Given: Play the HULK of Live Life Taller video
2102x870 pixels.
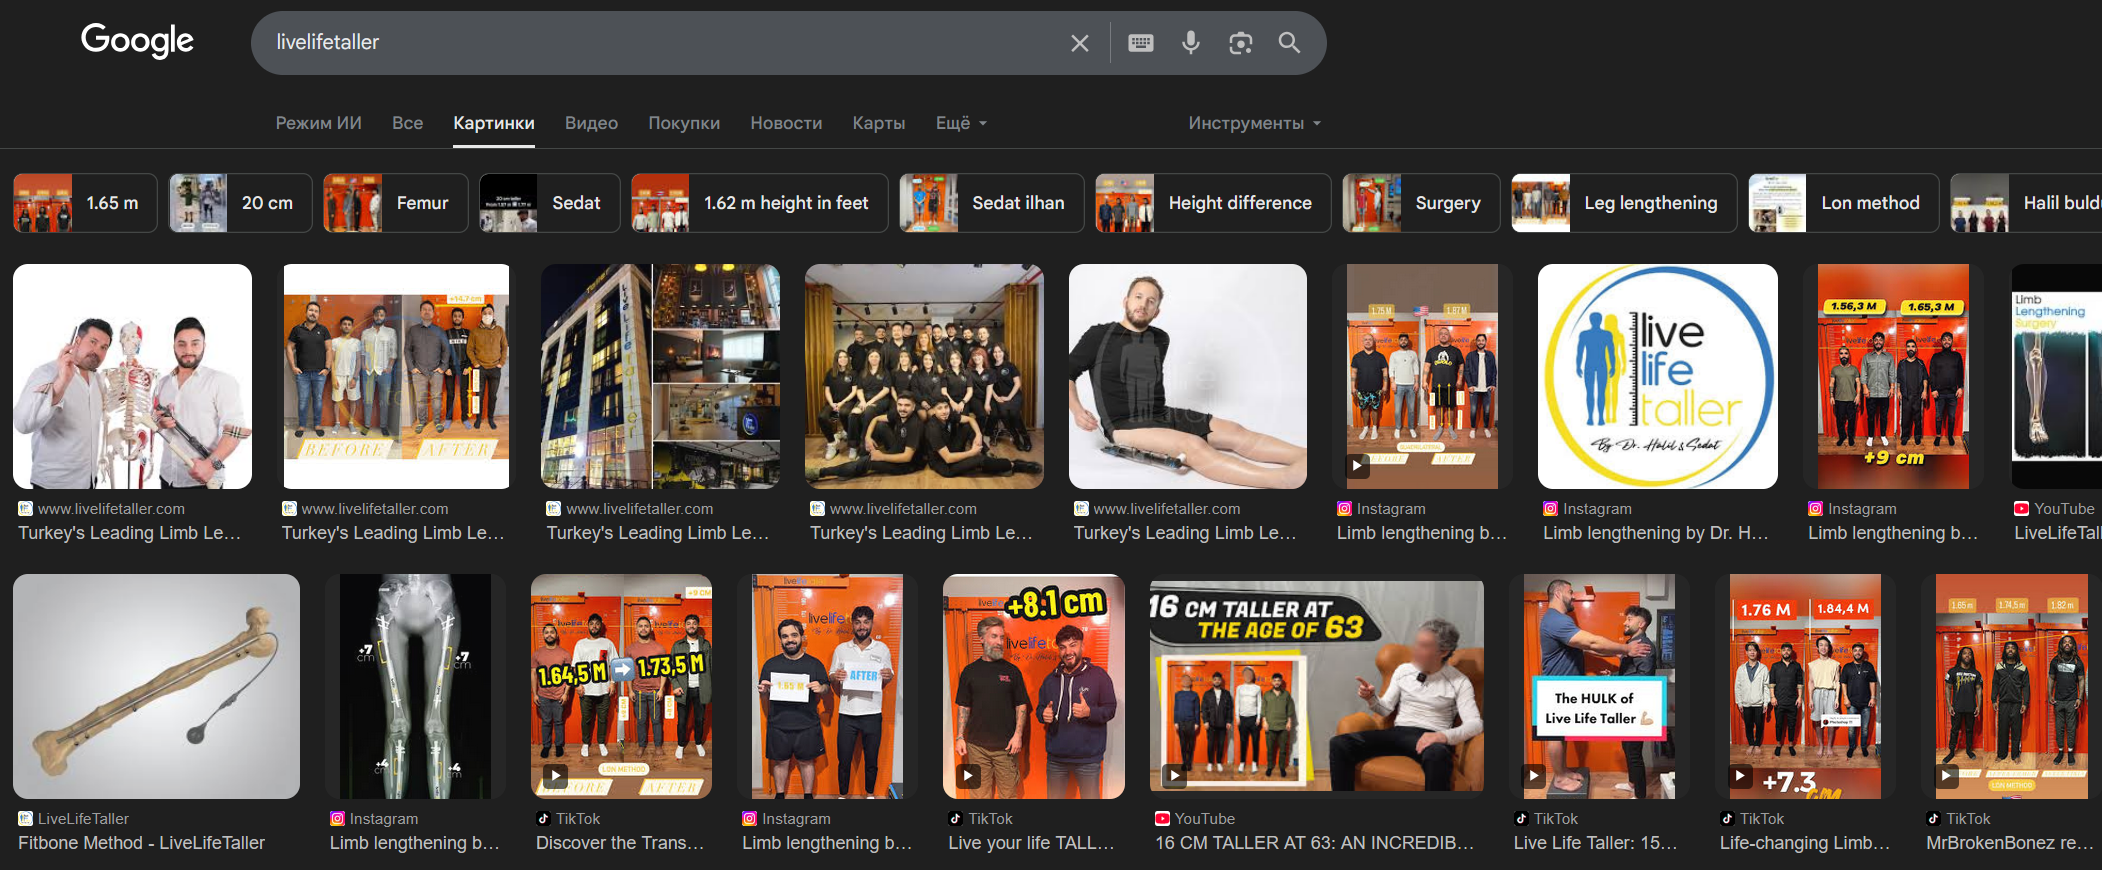Looking at the screenshot, I should click(1534, 775).
